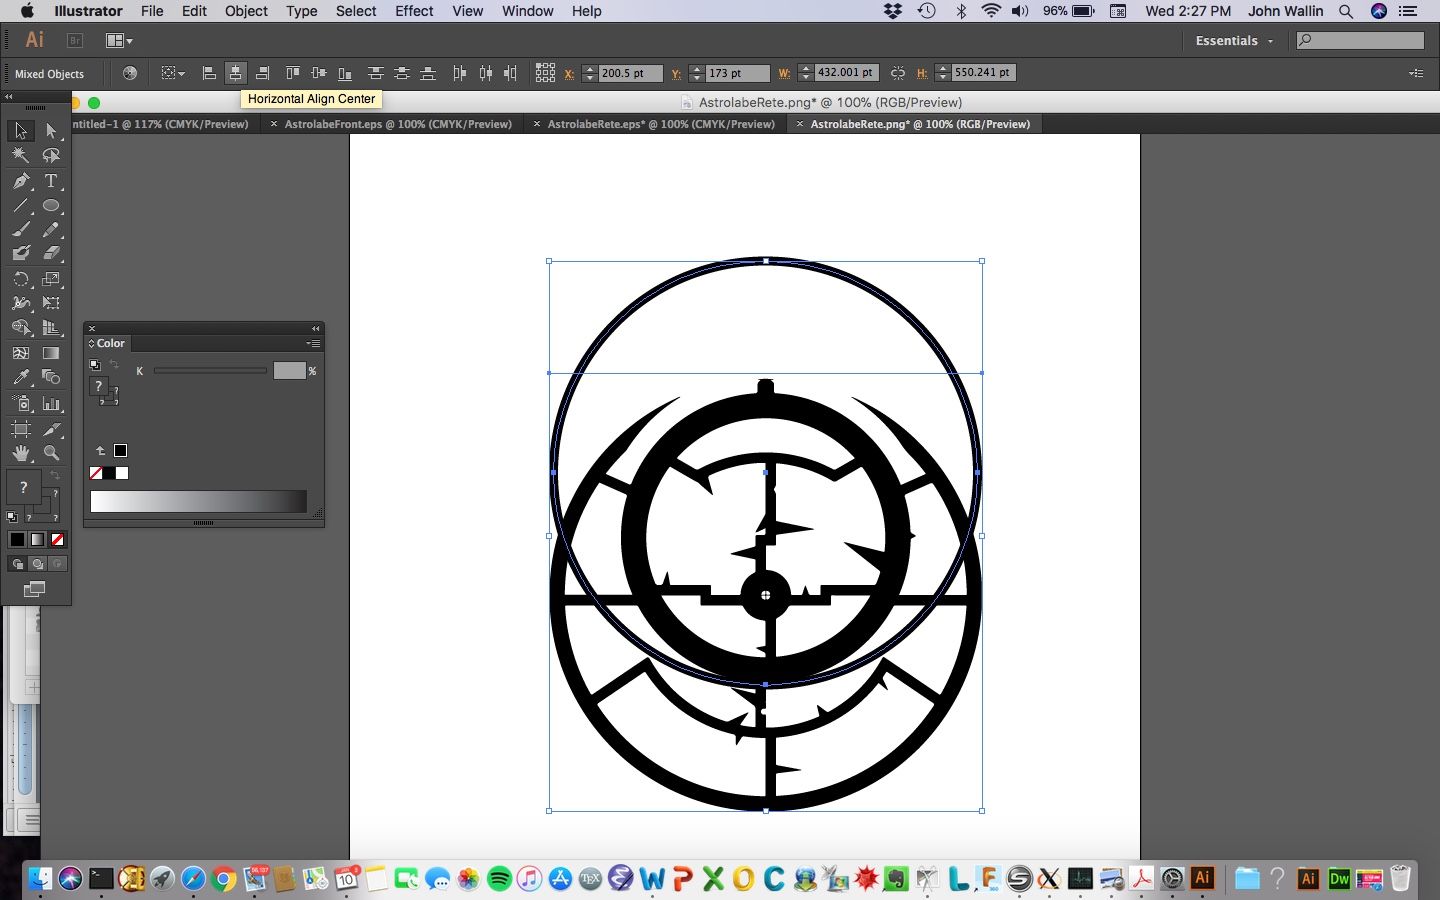The width and height of the screenshot is (1440, 900).
Task: Select the Scale tool
Action: 51,279
